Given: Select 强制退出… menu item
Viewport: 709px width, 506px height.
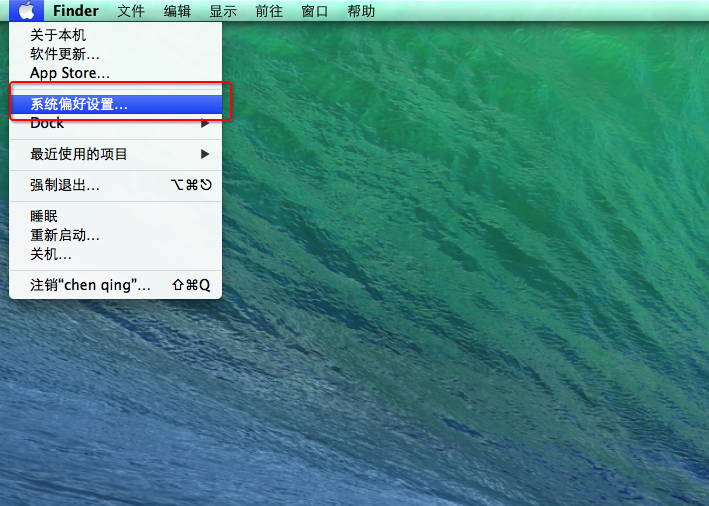Looking at the screenshot, I should tap(65, 185).
